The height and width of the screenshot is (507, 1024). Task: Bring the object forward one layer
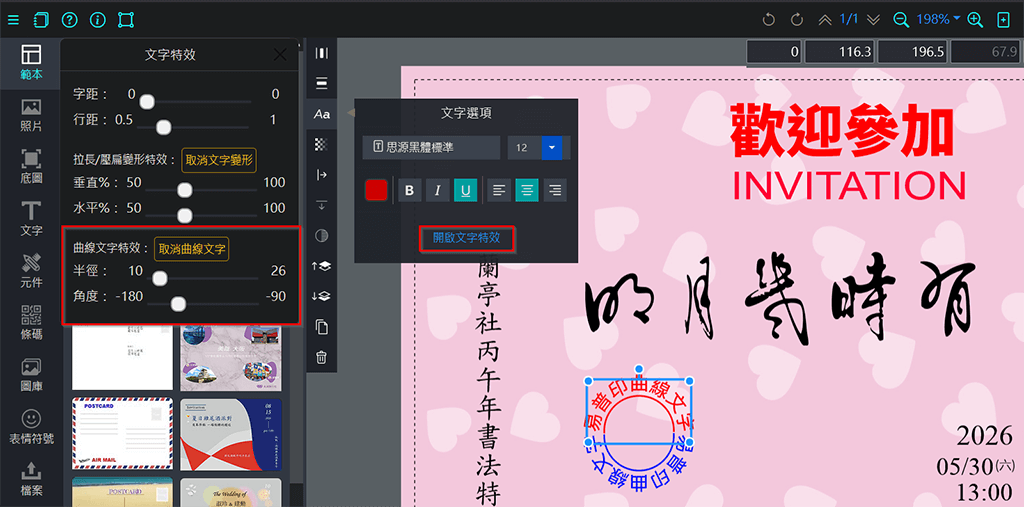321,266
